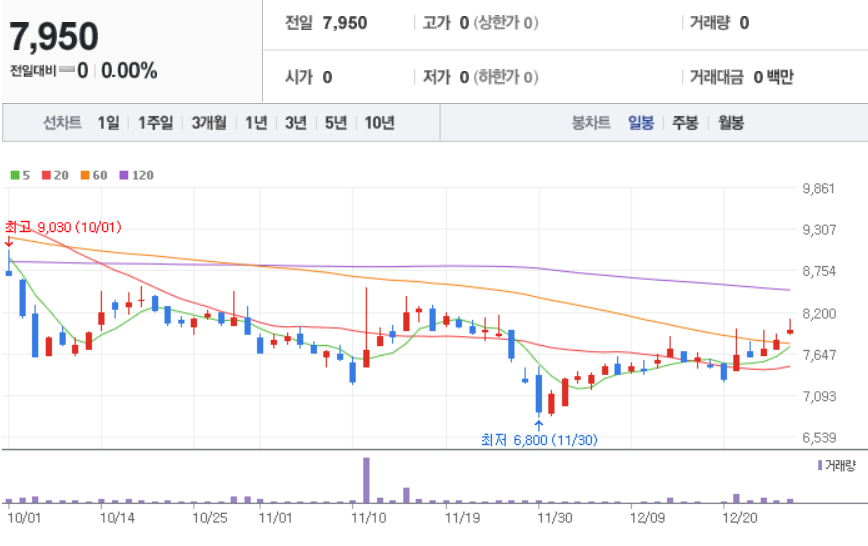Click the 12/09 date axis label

coord(647,518)
